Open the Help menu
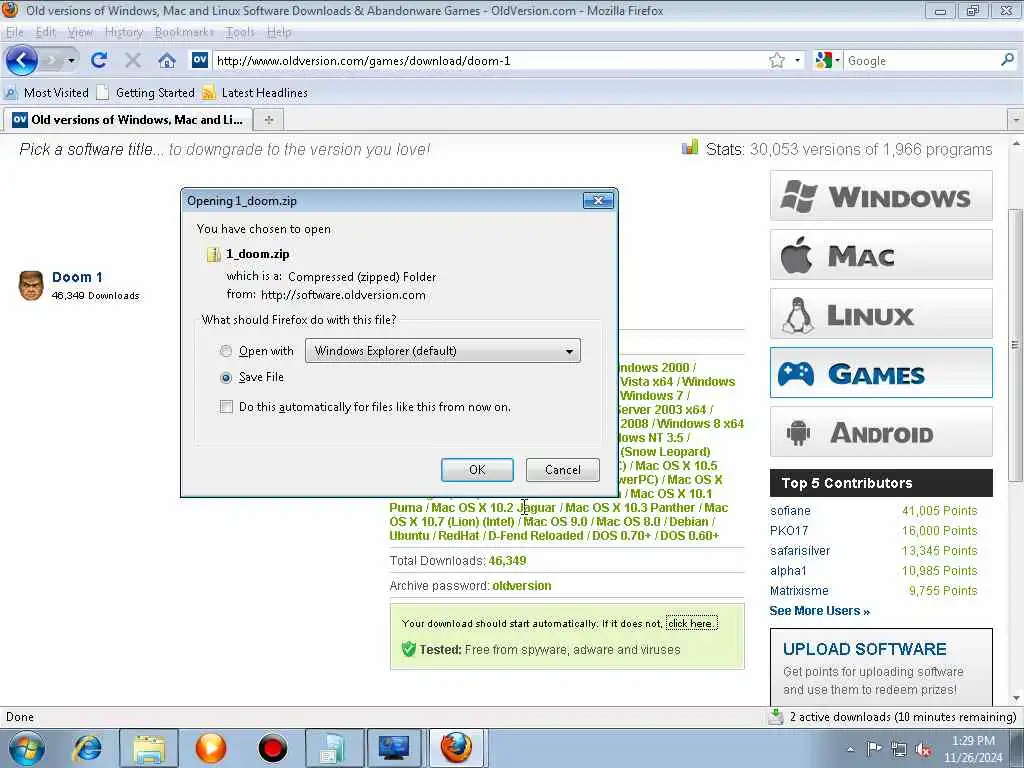 279,32
